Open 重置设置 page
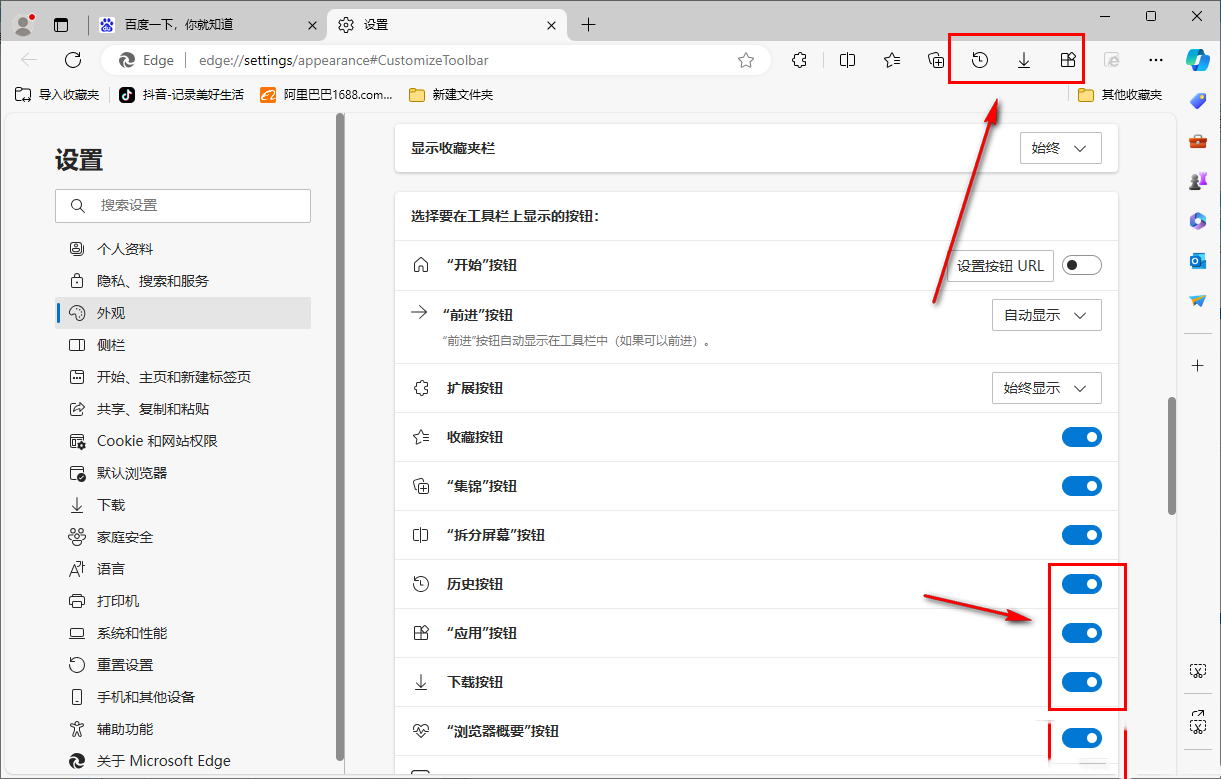 click(x=183, y=665)
